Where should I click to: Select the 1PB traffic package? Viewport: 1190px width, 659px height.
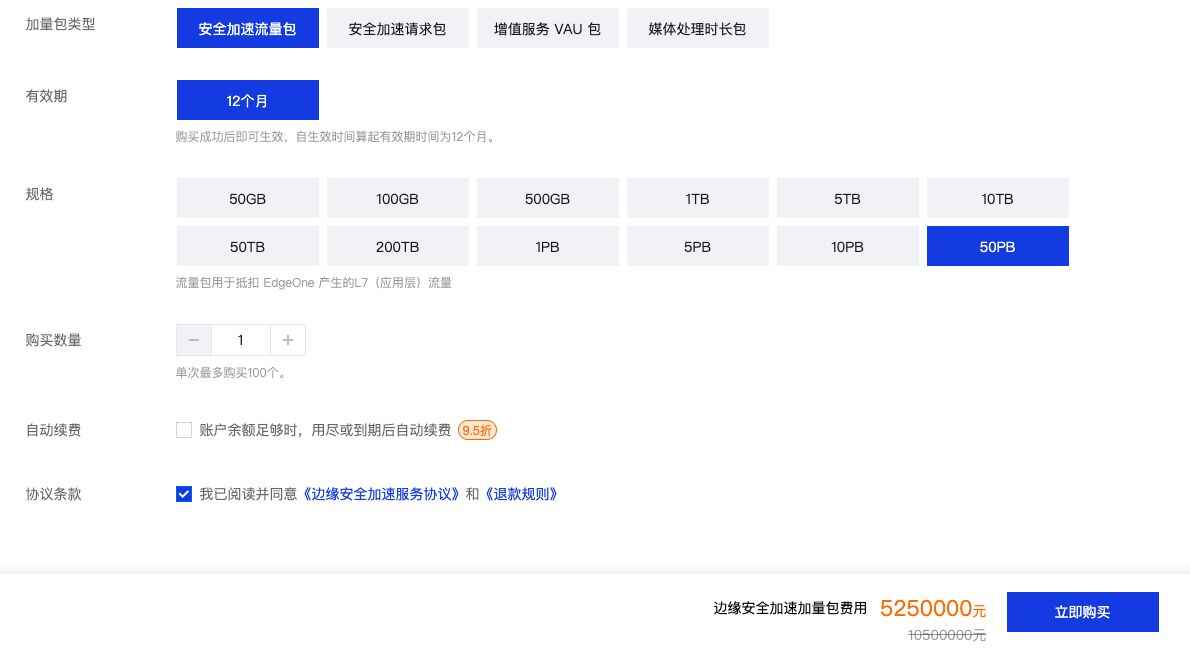547,247
